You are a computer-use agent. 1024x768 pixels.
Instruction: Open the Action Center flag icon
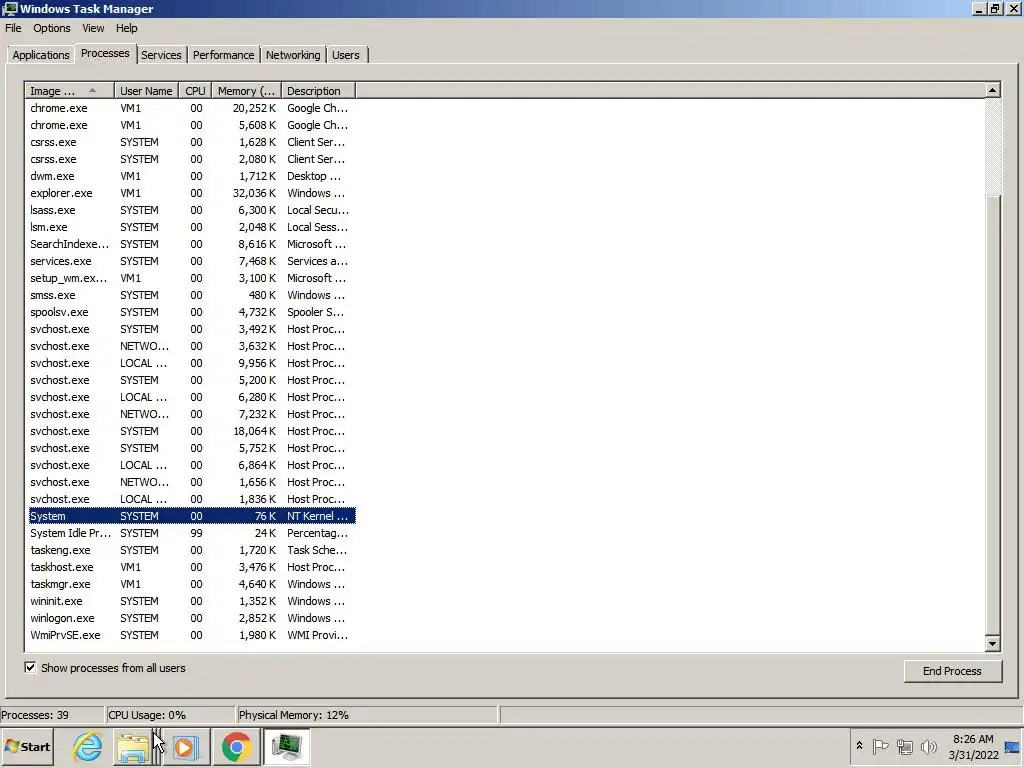click(880, 746)
